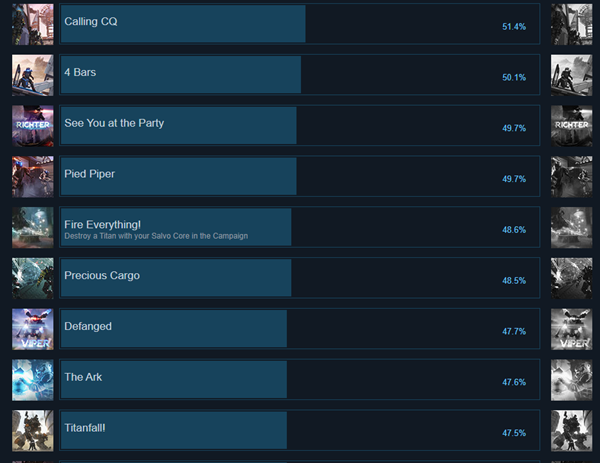Click the Calling CQ achievement title
This screenshot has width=600, height=463.
point(90,21)
